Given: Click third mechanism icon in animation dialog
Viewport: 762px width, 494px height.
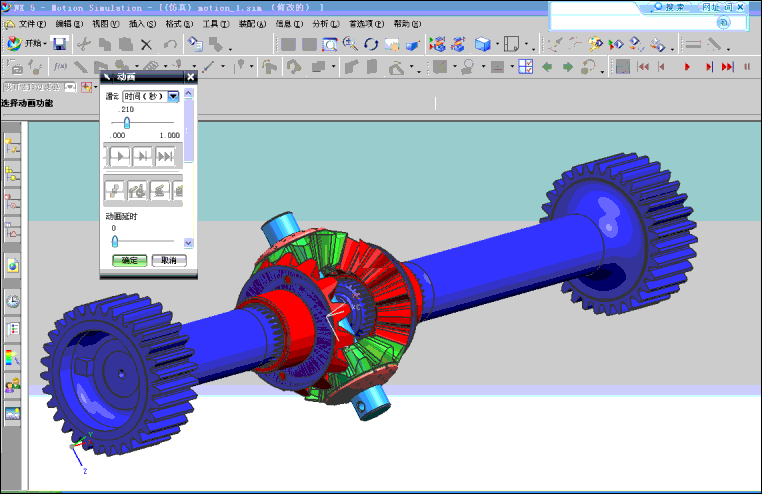Looking at the screenshot, I should (160, 190).
